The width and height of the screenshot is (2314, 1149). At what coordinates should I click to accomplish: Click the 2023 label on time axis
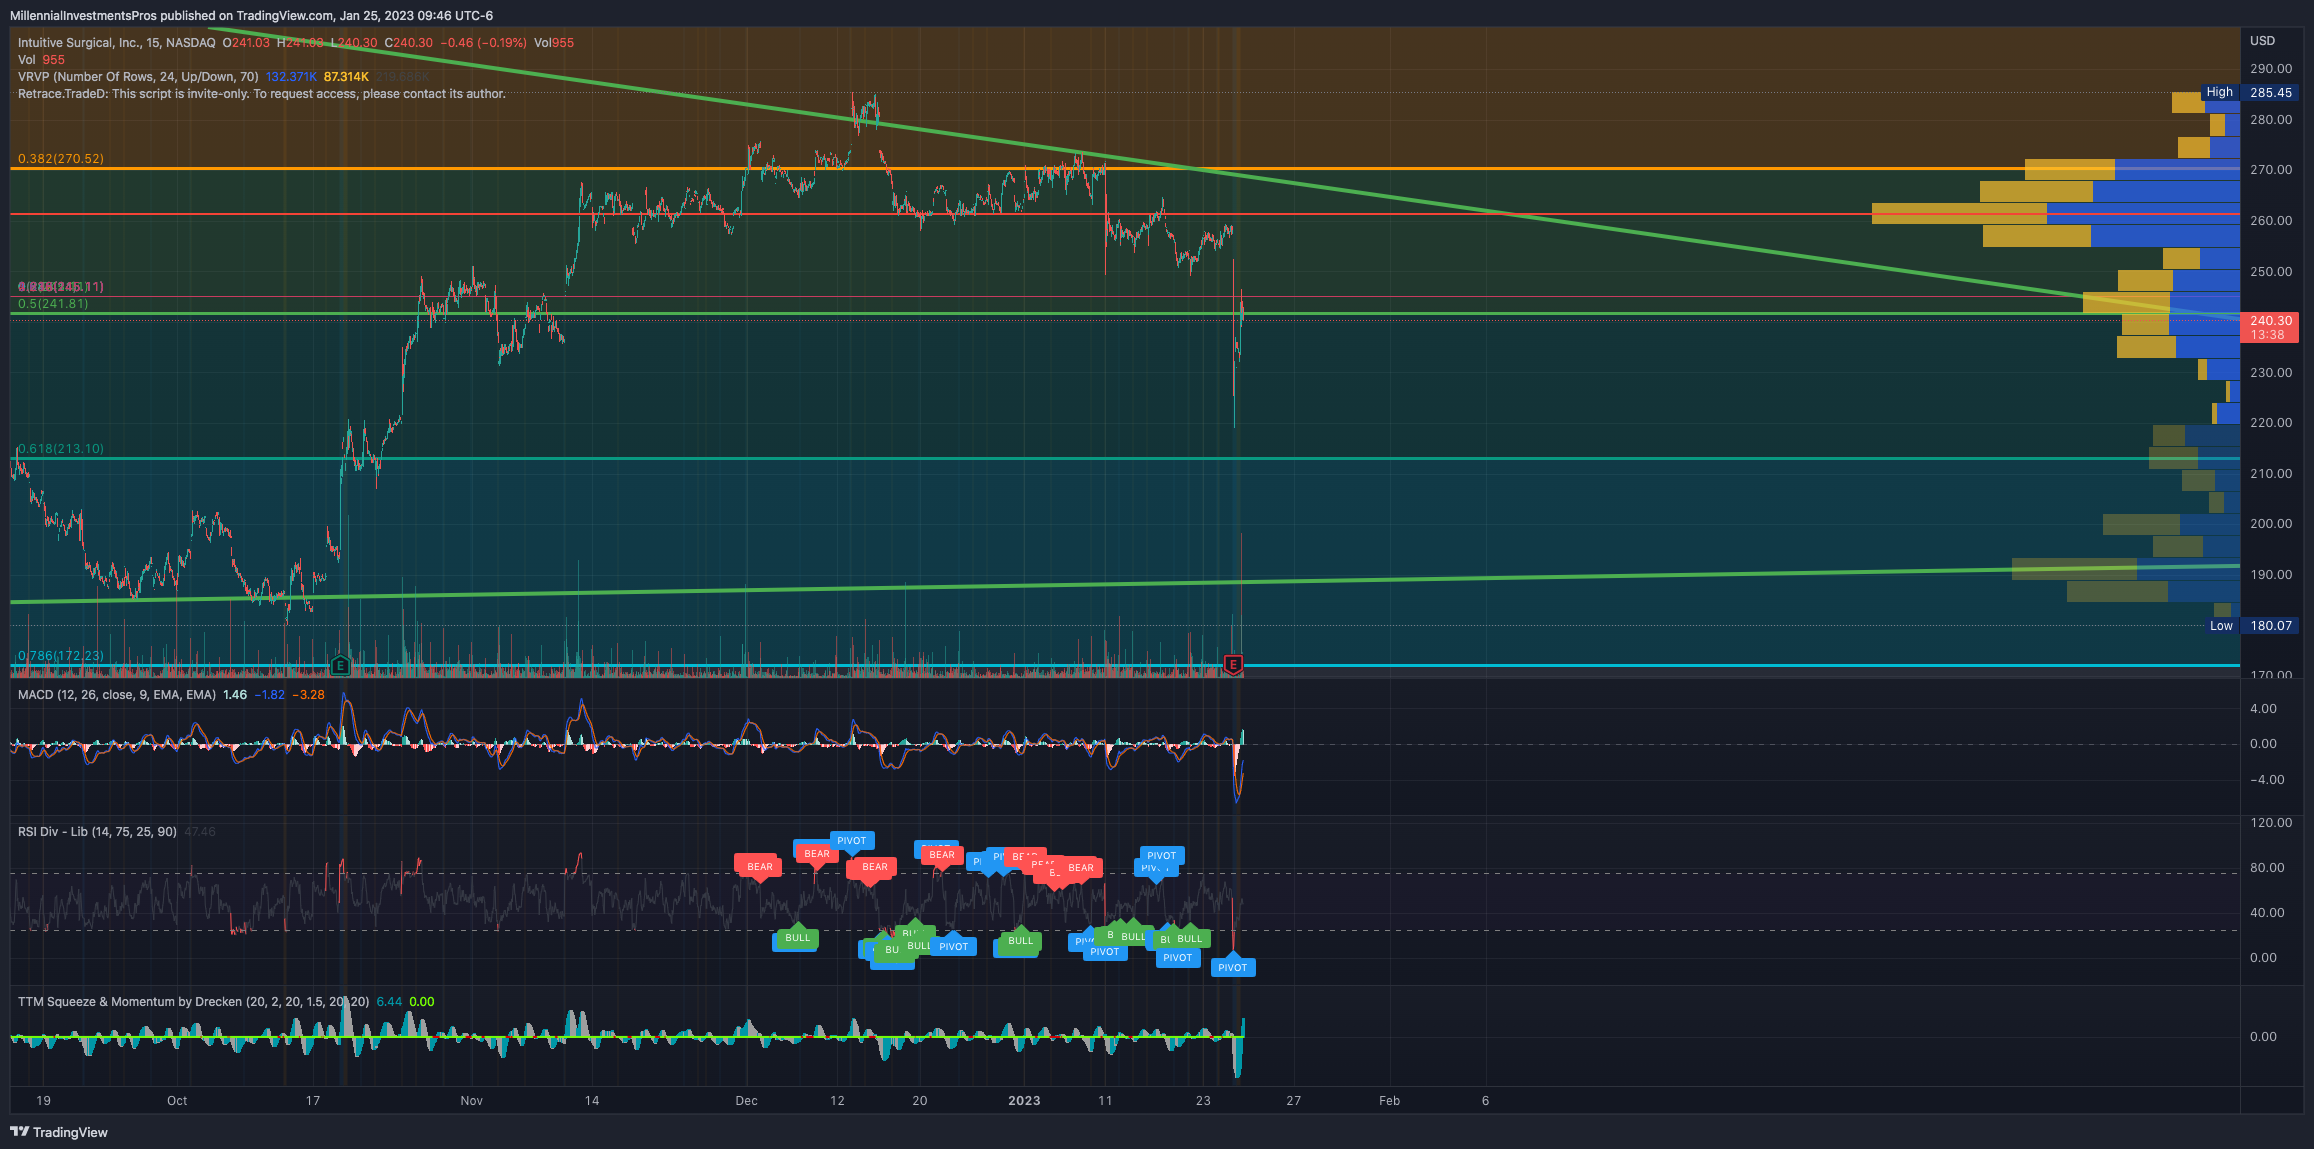point(1024,1100)
